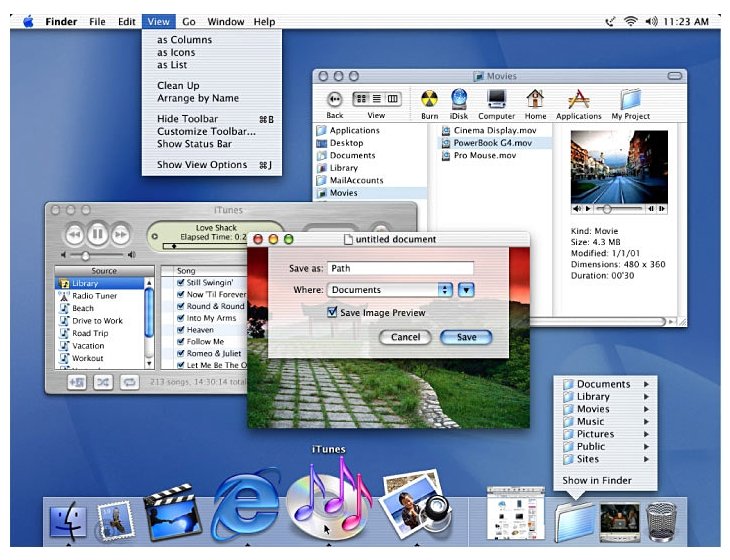Click the Wi-Fi status icon in menu bar
Viewport: 730px width, 560px height.
pos(631,21)
